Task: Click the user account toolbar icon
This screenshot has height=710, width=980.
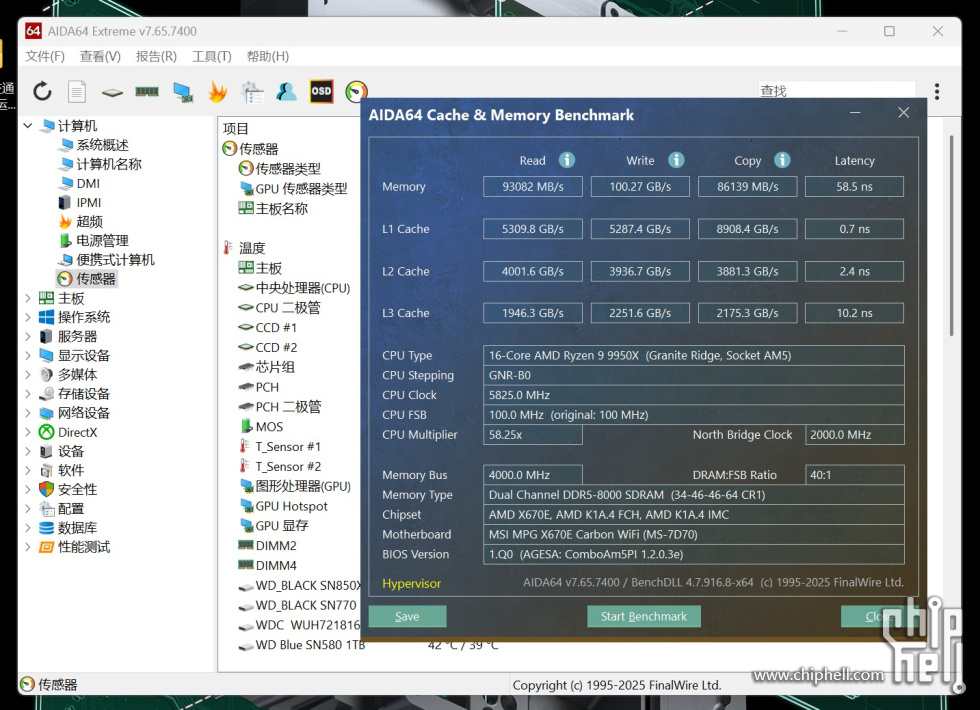Action: [286, 92]
